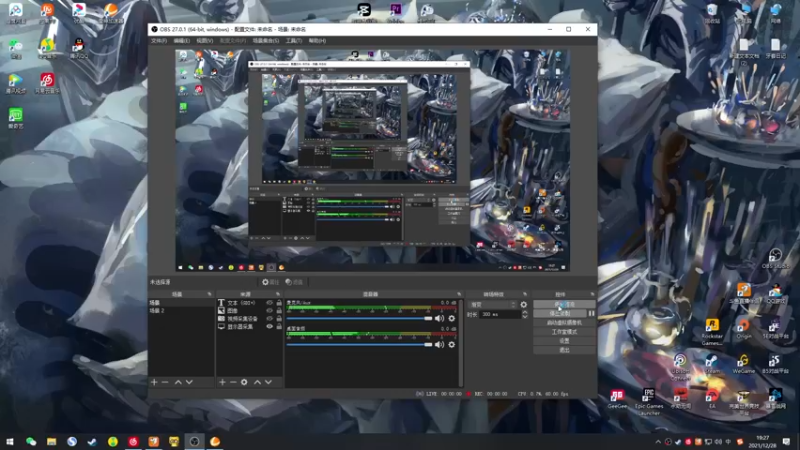Toggle visibility of the 文本 (GDI+) source
This screenshot has width=800, height=450.
coord(269,303)
